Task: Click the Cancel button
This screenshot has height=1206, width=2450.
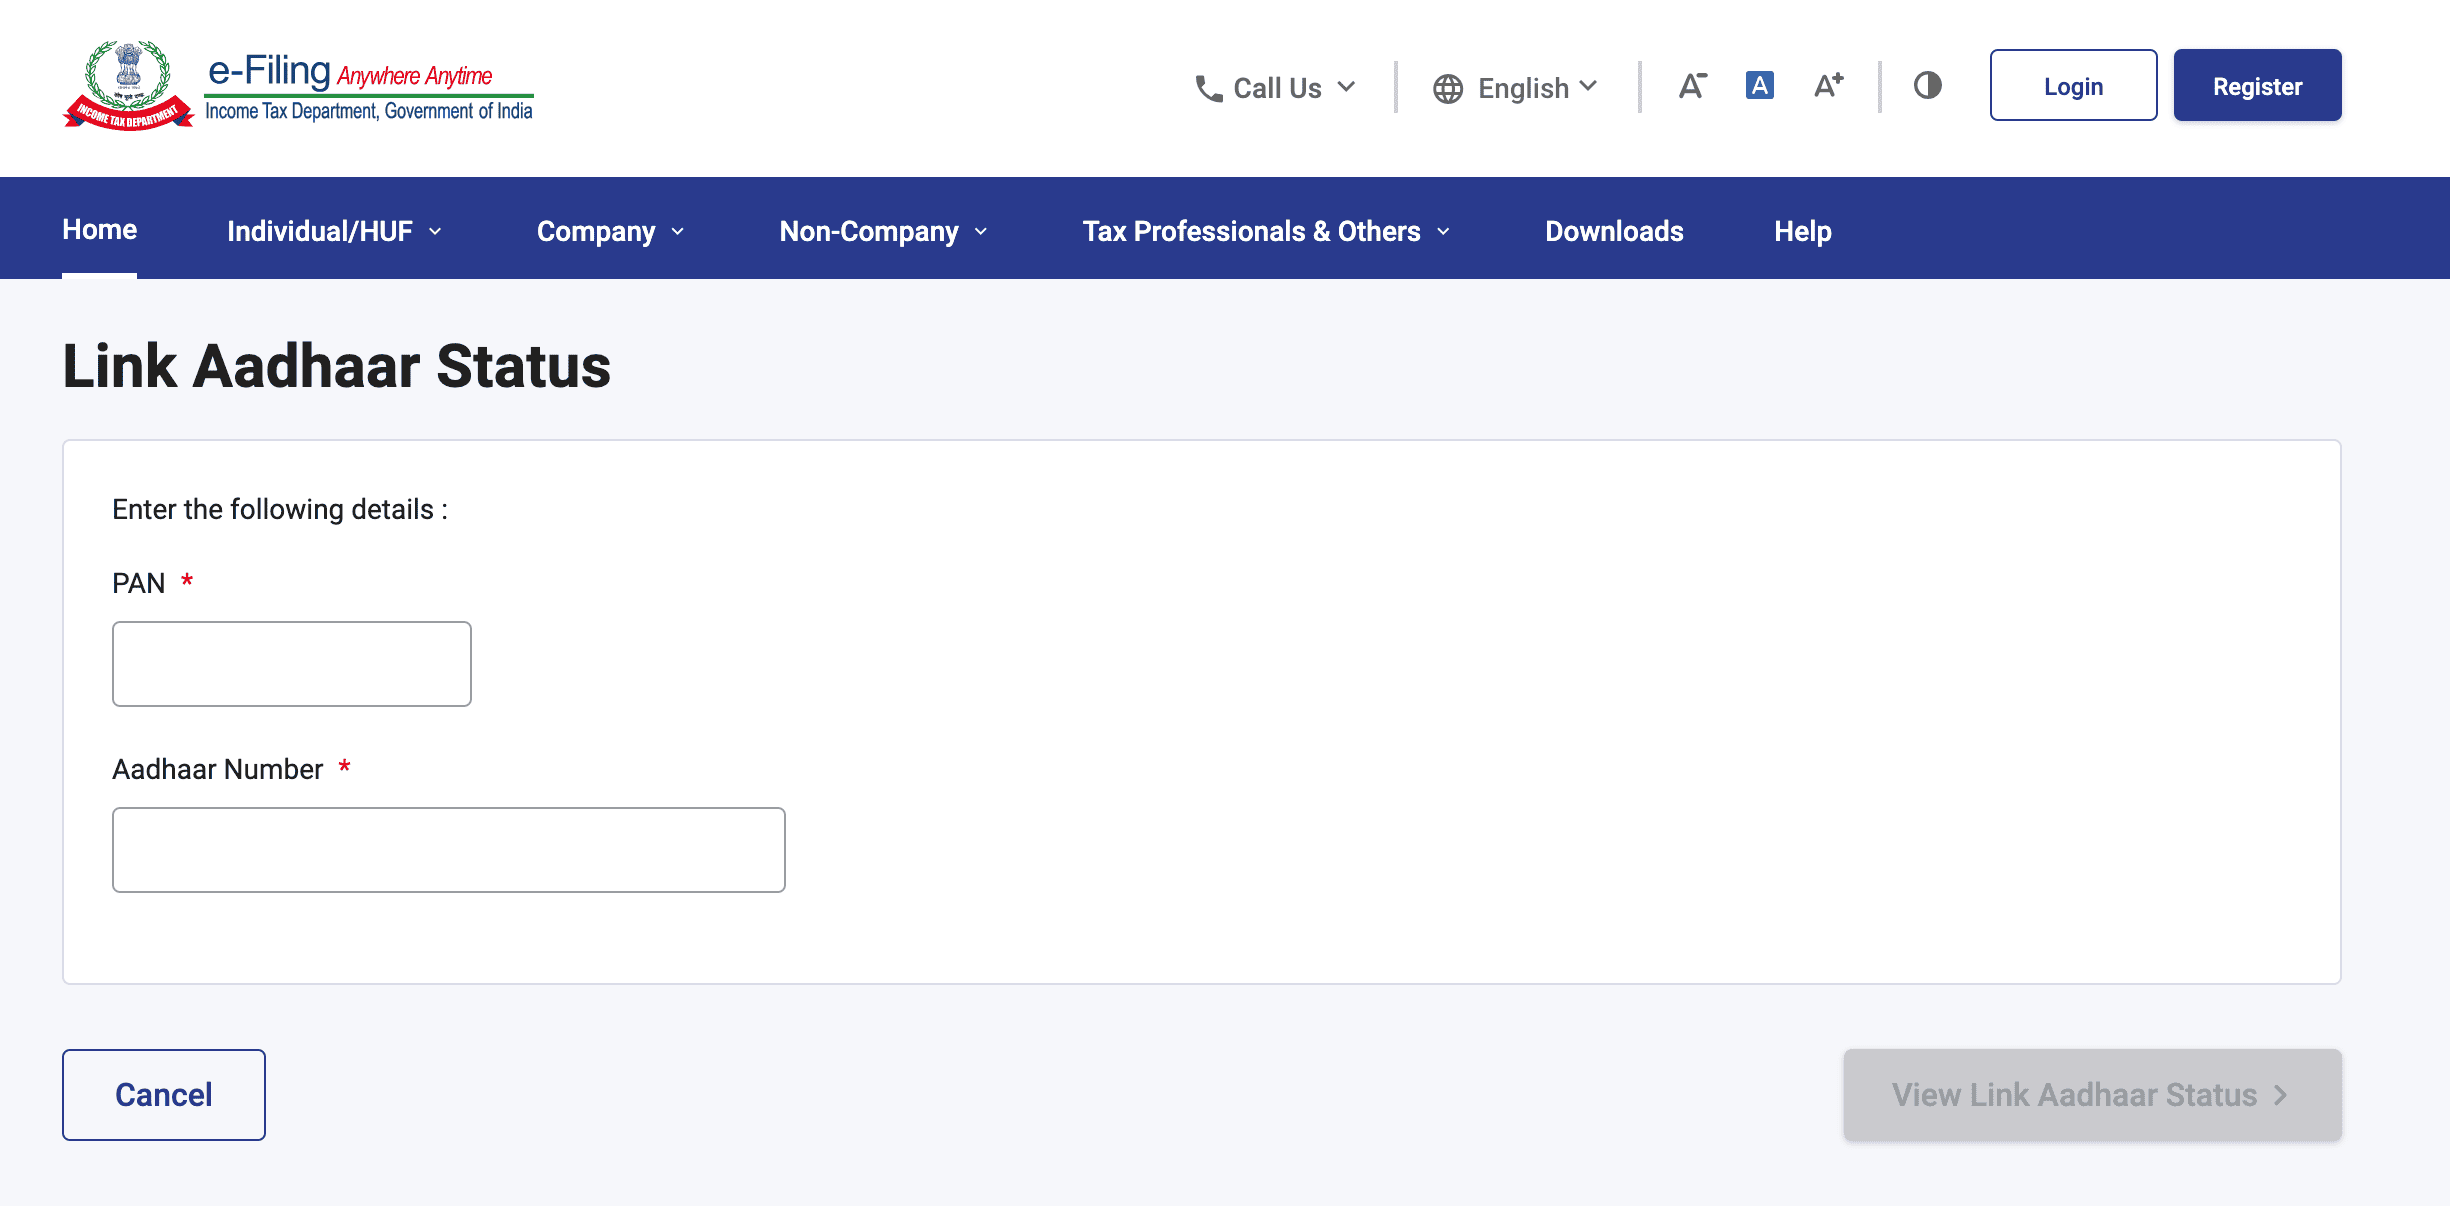Action: (x=163, y=1094)
